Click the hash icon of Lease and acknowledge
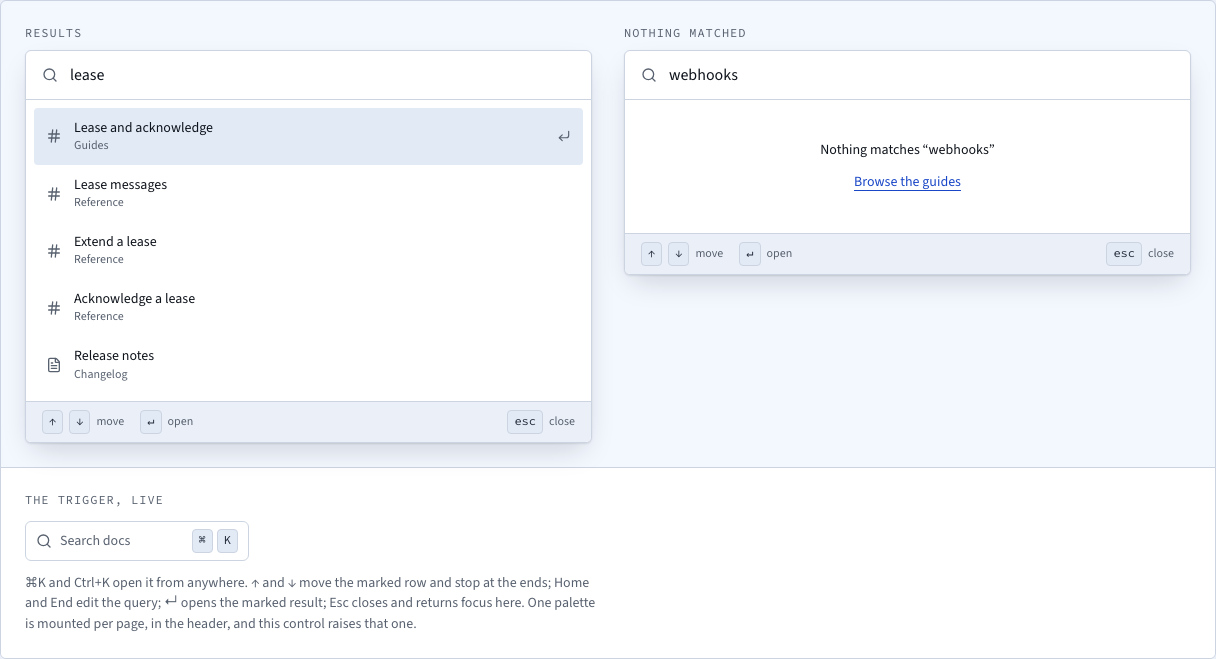 point(54,136)
